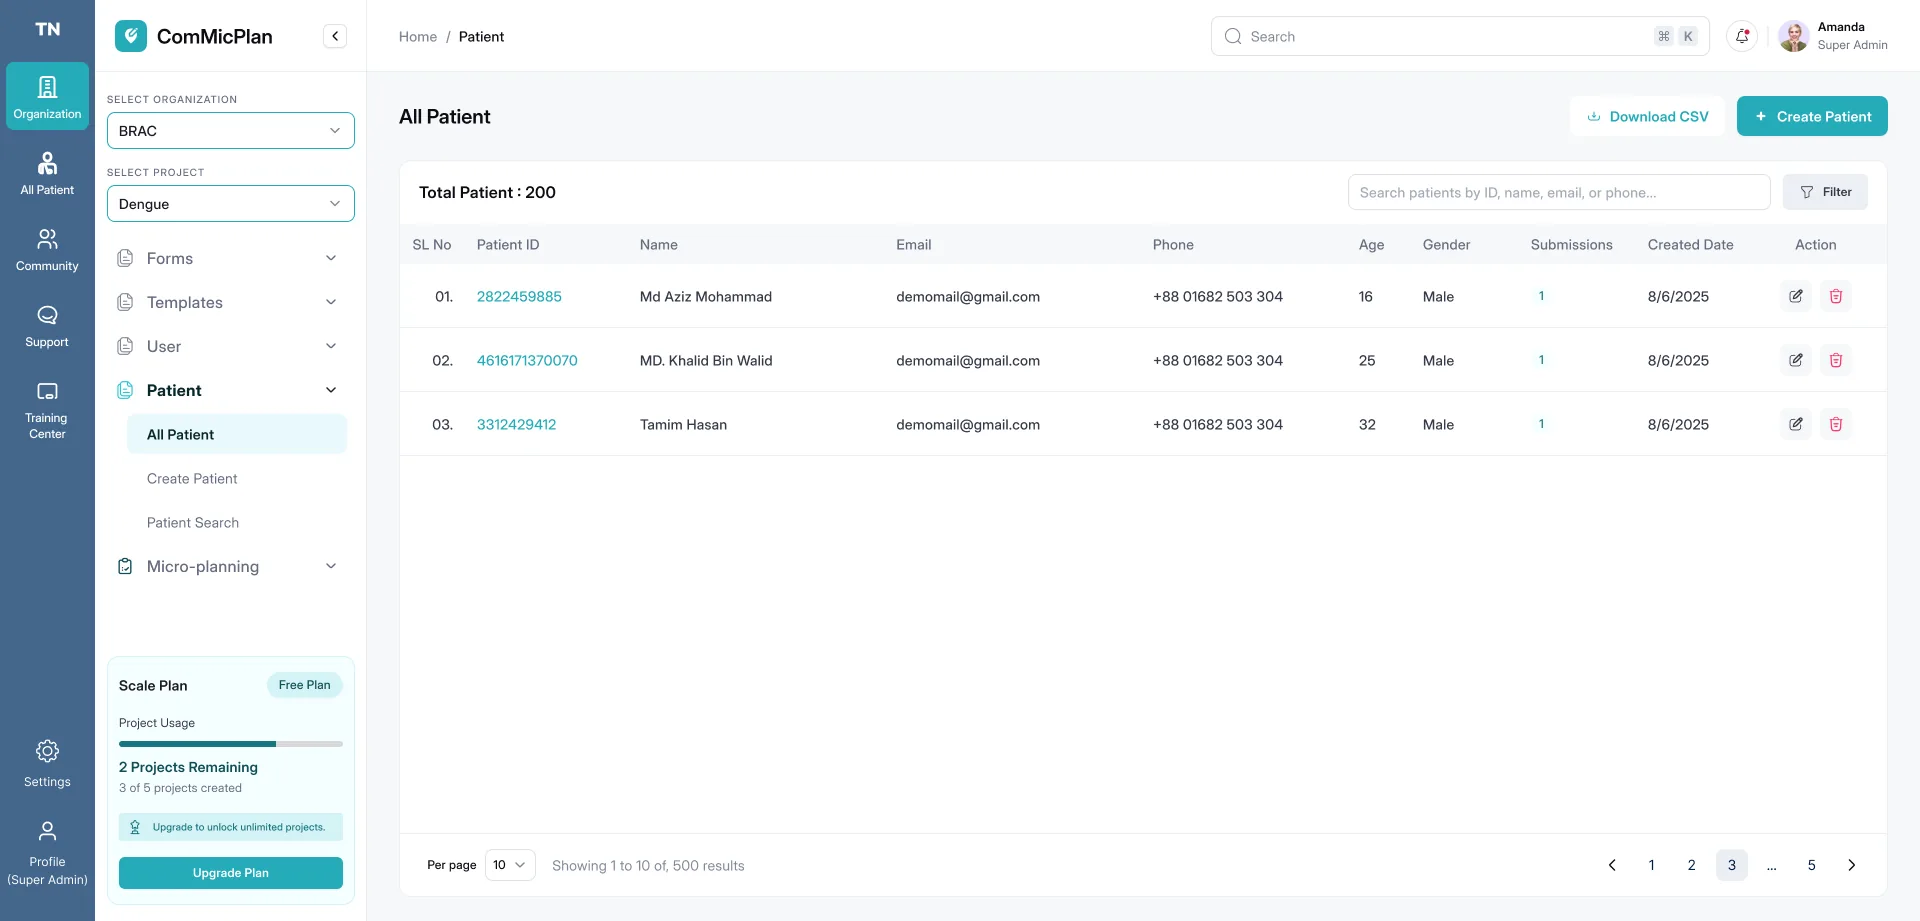
Task: Click Patient in the breadcrumb
Action: pyautogui.click(x=481, y=36)
